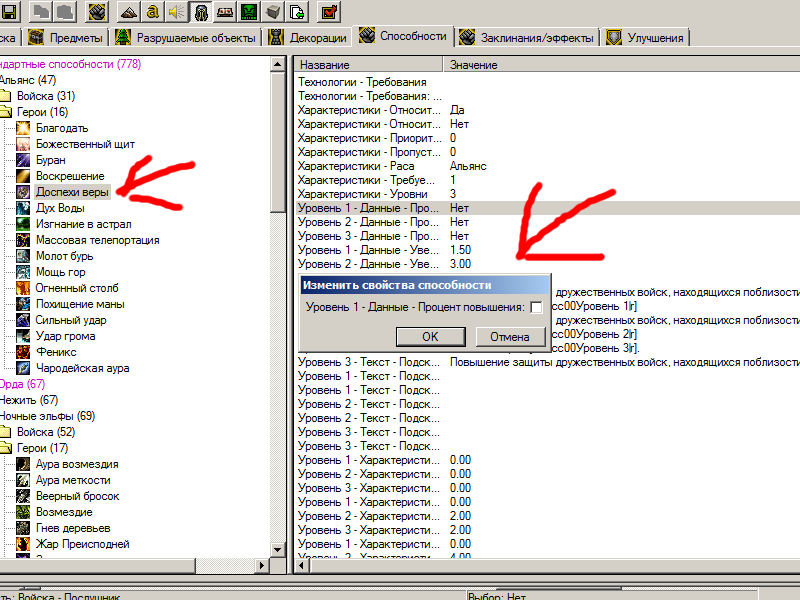Click the ability tree vertical scrollbar thumb

pos(278,142)
